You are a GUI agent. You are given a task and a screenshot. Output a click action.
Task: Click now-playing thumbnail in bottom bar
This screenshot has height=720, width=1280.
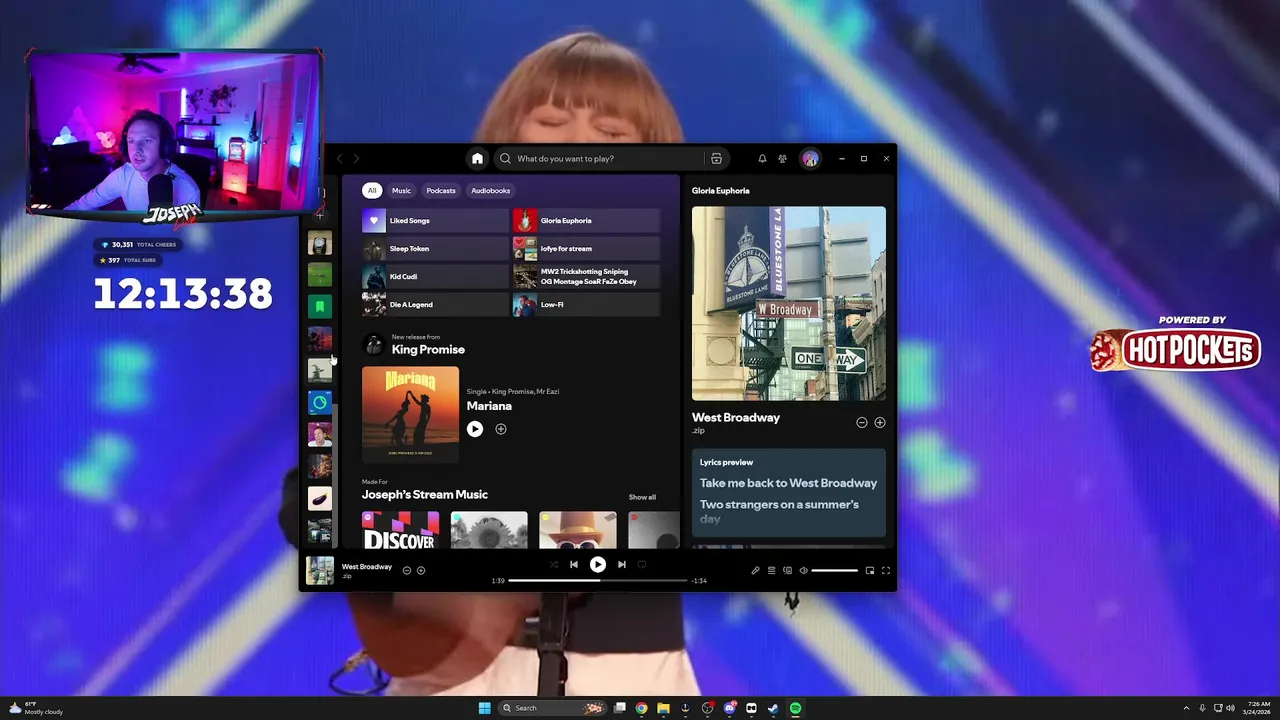320,570
